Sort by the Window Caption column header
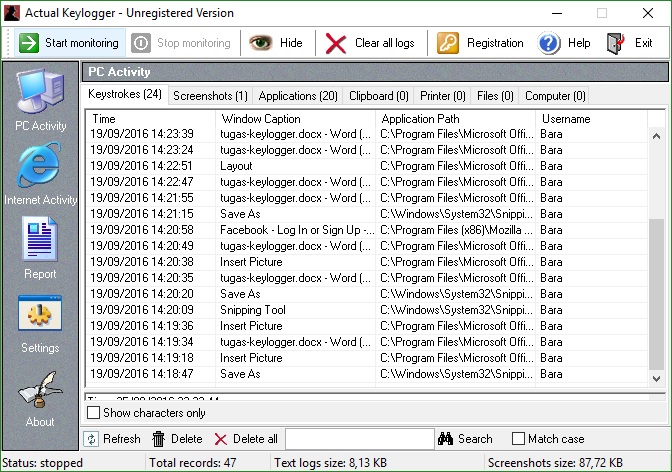The height and width of the screenshot is (472, 672). [295, 119]
